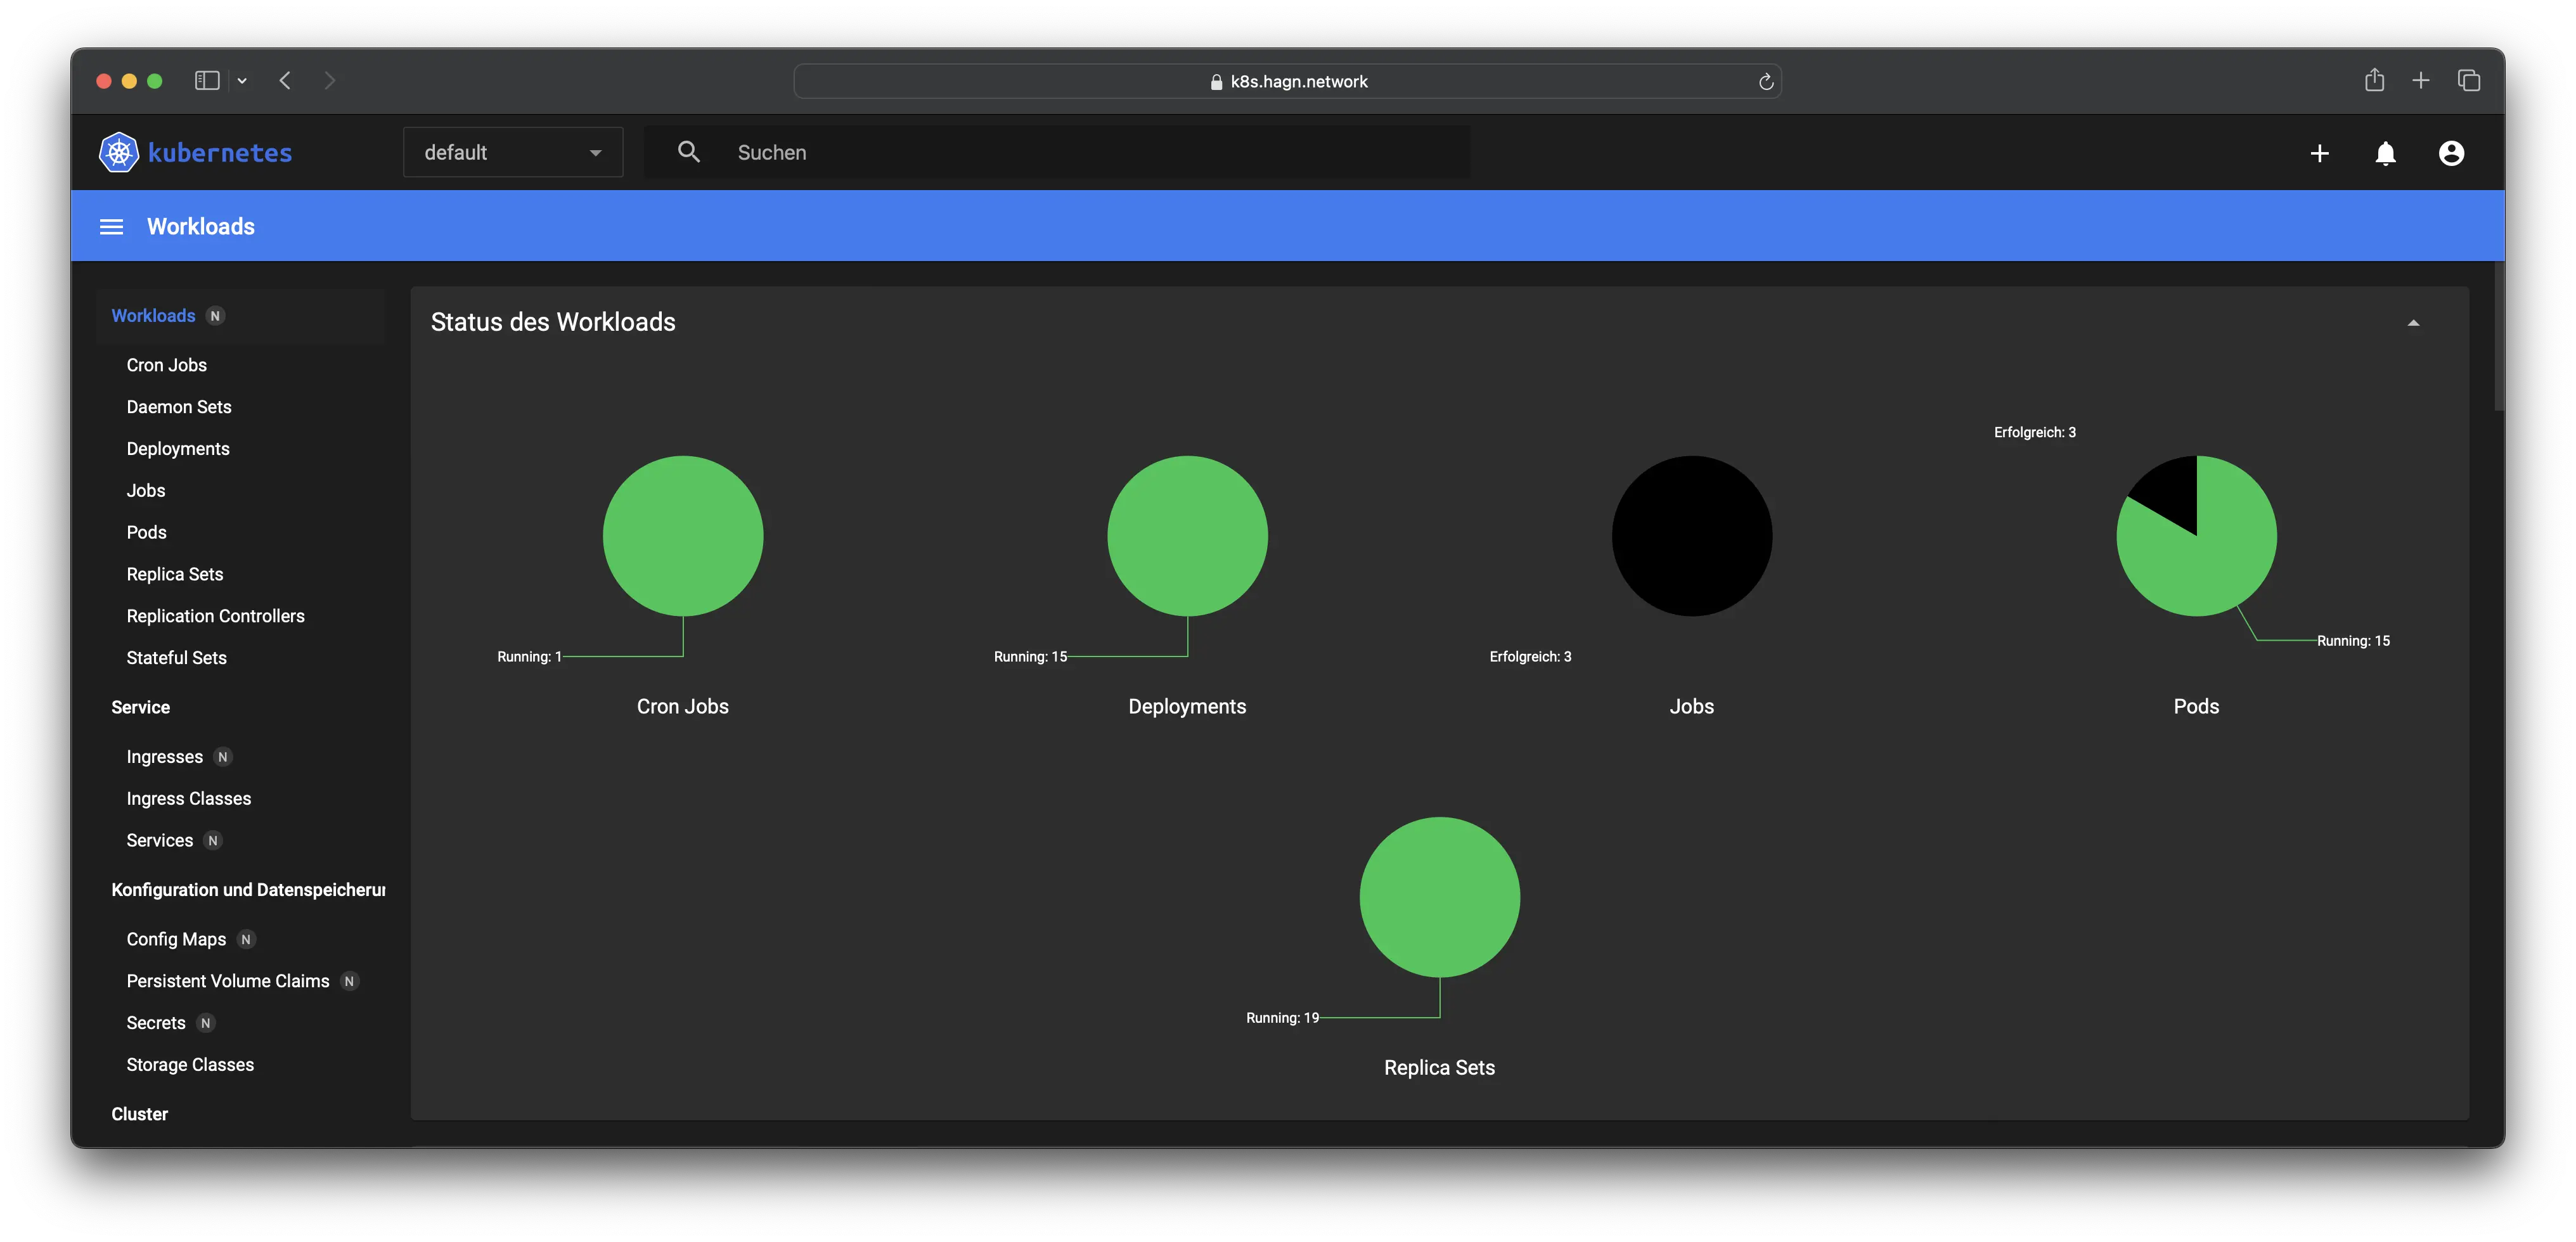Open the default namespace dropdown
Viewport: 2576px width, 1242px height.
click(x=512, y=152)
